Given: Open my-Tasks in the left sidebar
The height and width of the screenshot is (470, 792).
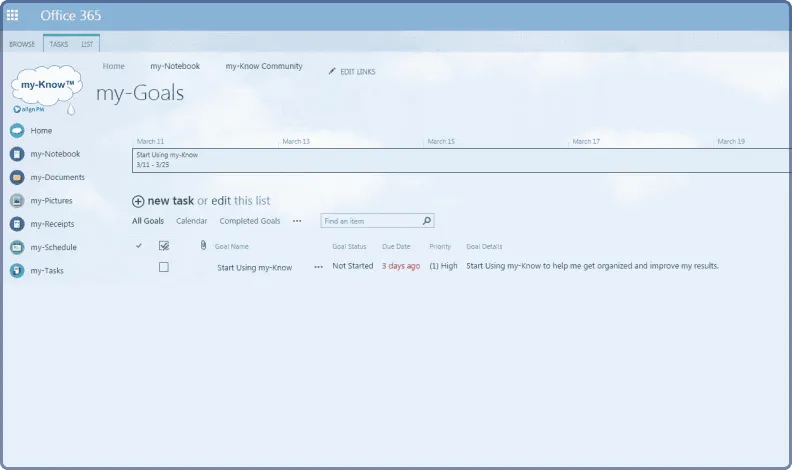Looking at the screenshot, I should tap(47, 271).
